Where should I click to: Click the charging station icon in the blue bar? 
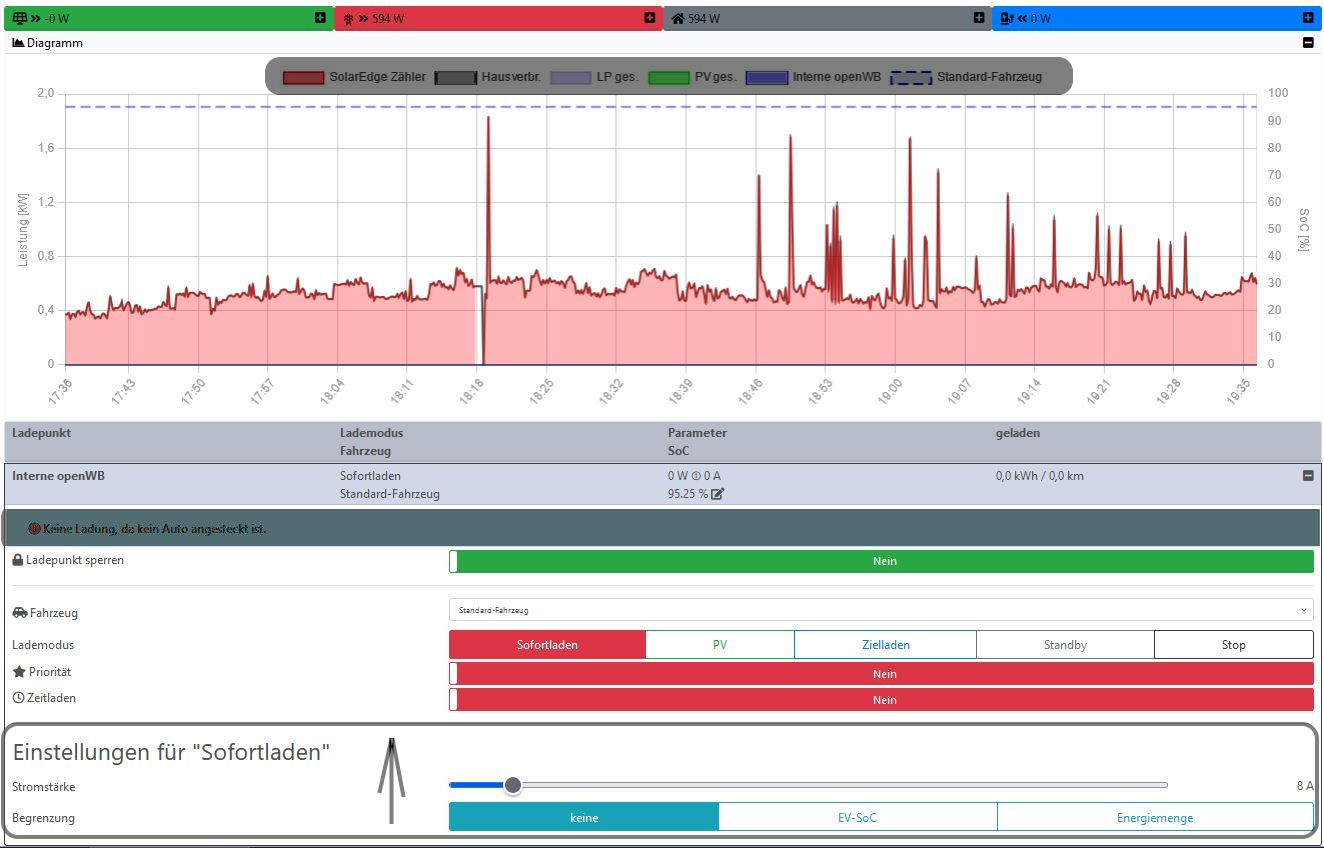pos(1007,18)
